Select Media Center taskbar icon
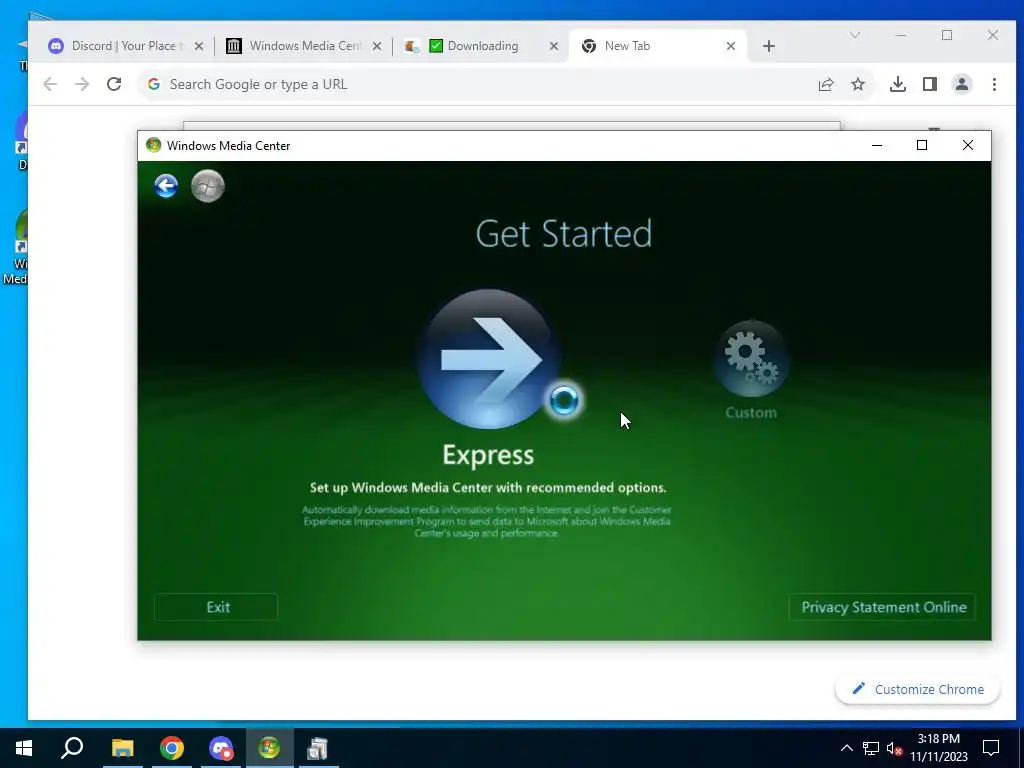 [x=269, y=748]
